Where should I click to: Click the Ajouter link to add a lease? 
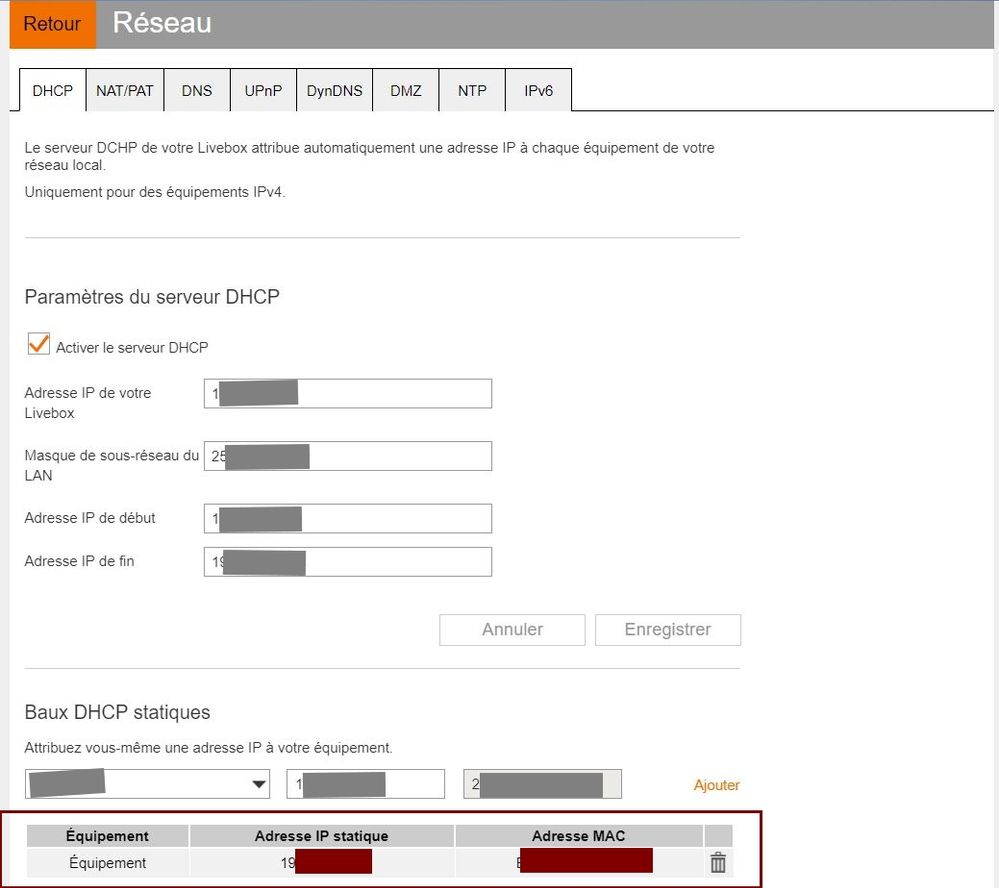[716, 786]
